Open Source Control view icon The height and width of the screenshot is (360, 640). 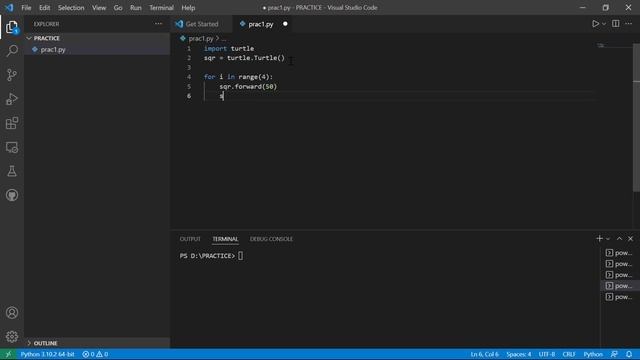click(x=12, y=75)
